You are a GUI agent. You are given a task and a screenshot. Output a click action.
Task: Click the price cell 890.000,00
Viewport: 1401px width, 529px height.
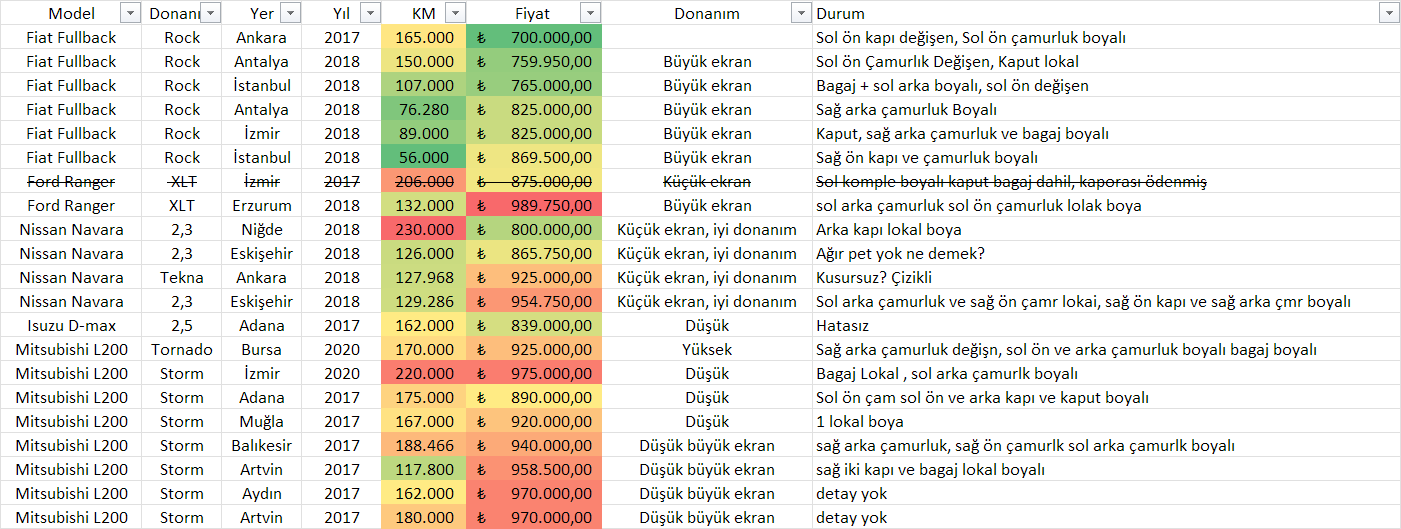tap(534, 397)
